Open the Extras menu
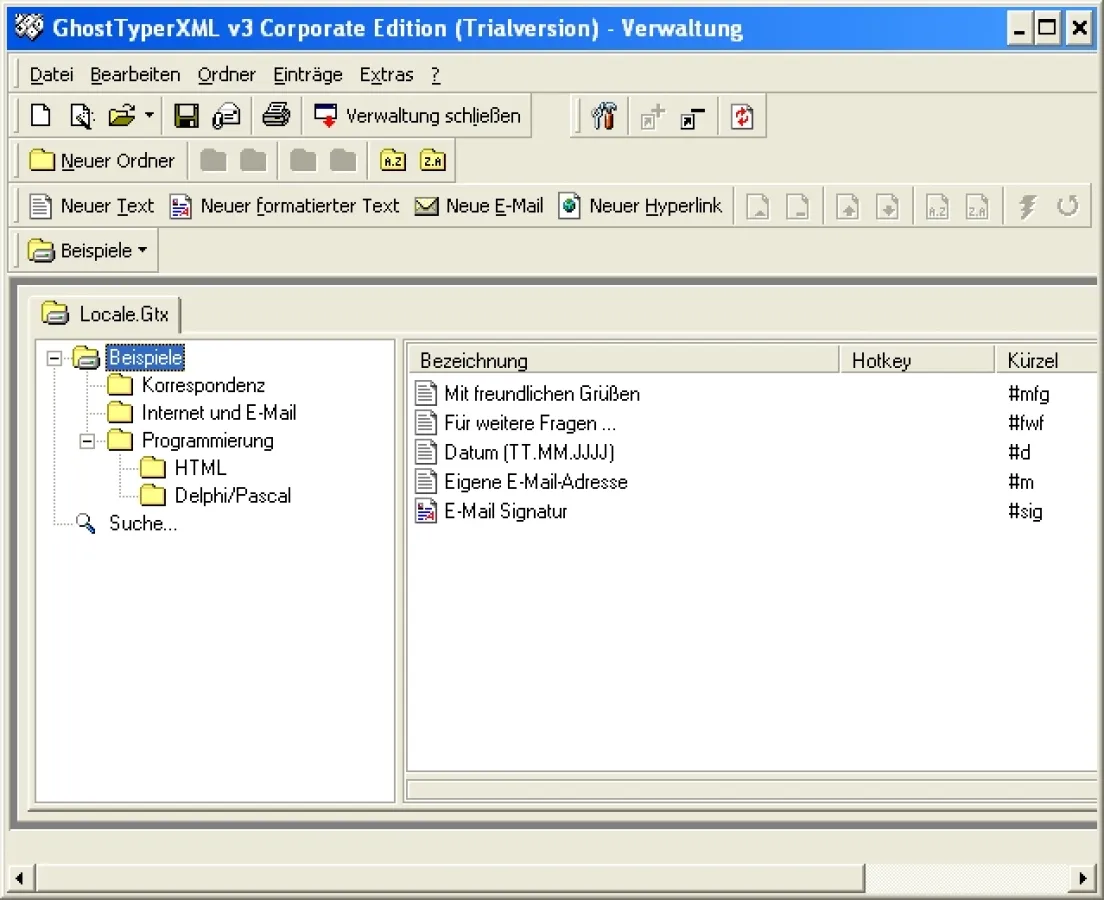1104x900 pixels. point(386,75)
